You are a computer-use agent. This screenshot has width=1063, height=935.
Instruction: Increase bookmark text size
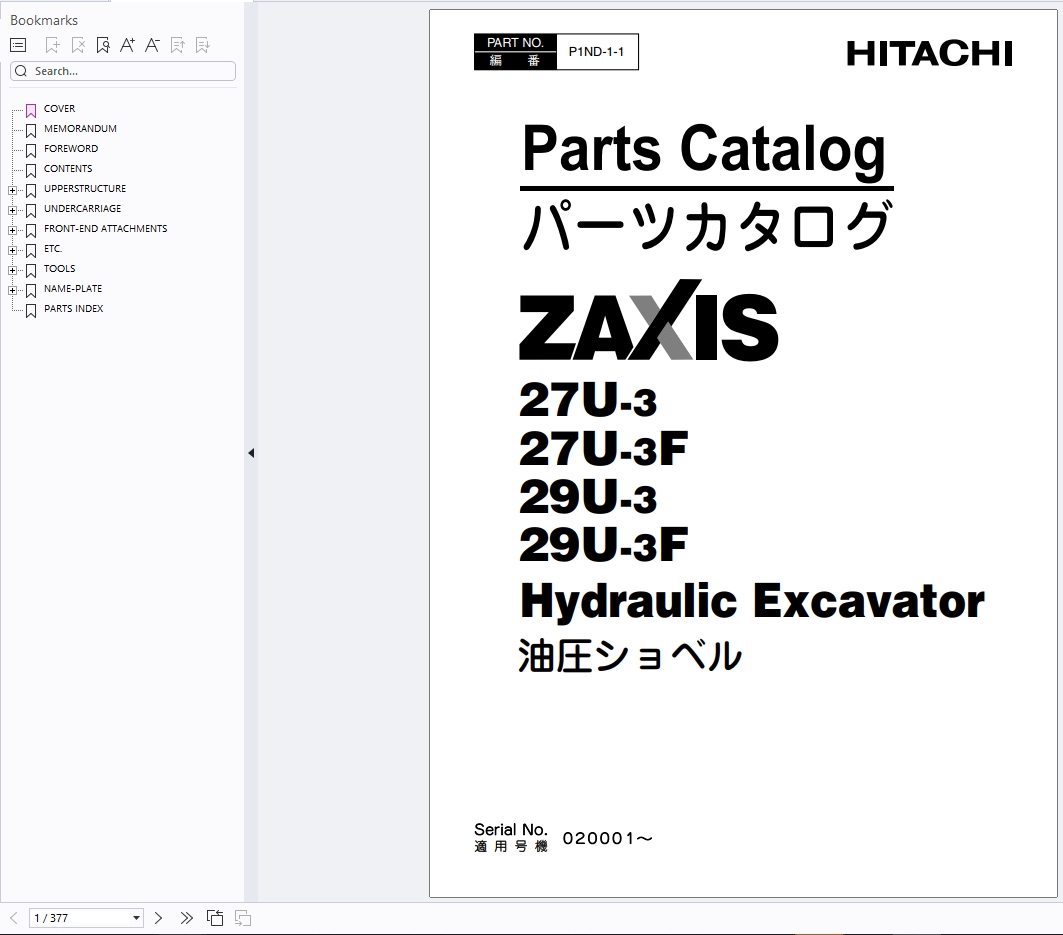pyautogui.click(x=127, y=45)
